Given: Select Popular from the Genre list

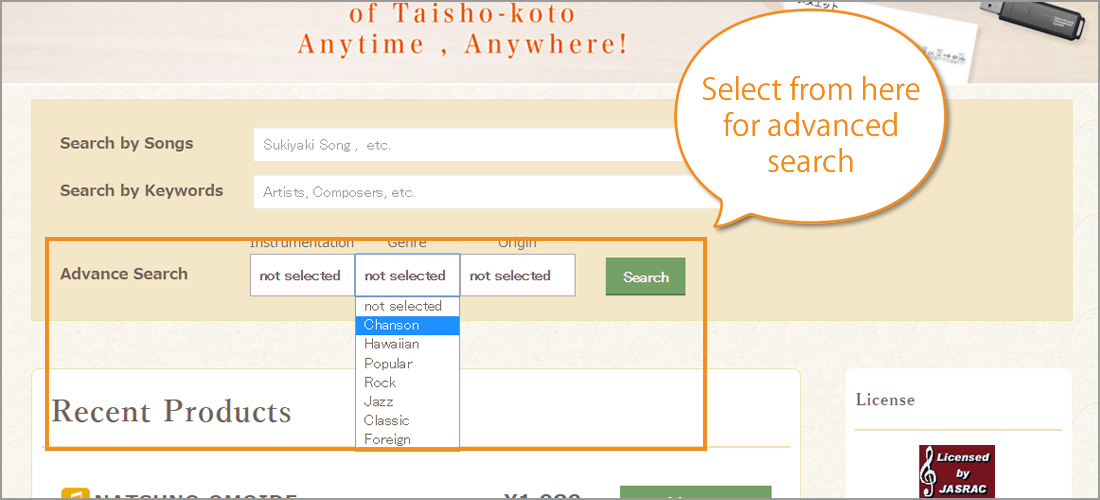Looking at the screenshot, I should point(408,363).
